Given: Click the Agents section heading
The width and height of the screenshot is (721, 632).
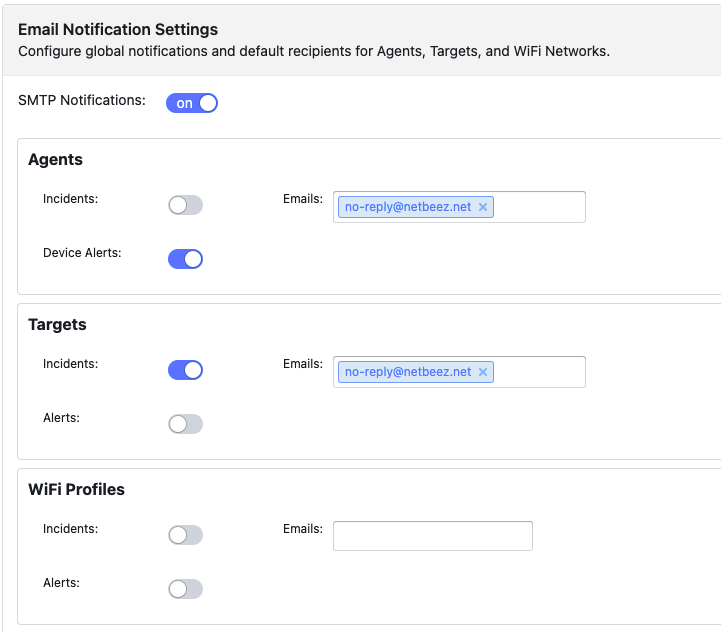Looking at the screenshot, I should click(55, 160).
